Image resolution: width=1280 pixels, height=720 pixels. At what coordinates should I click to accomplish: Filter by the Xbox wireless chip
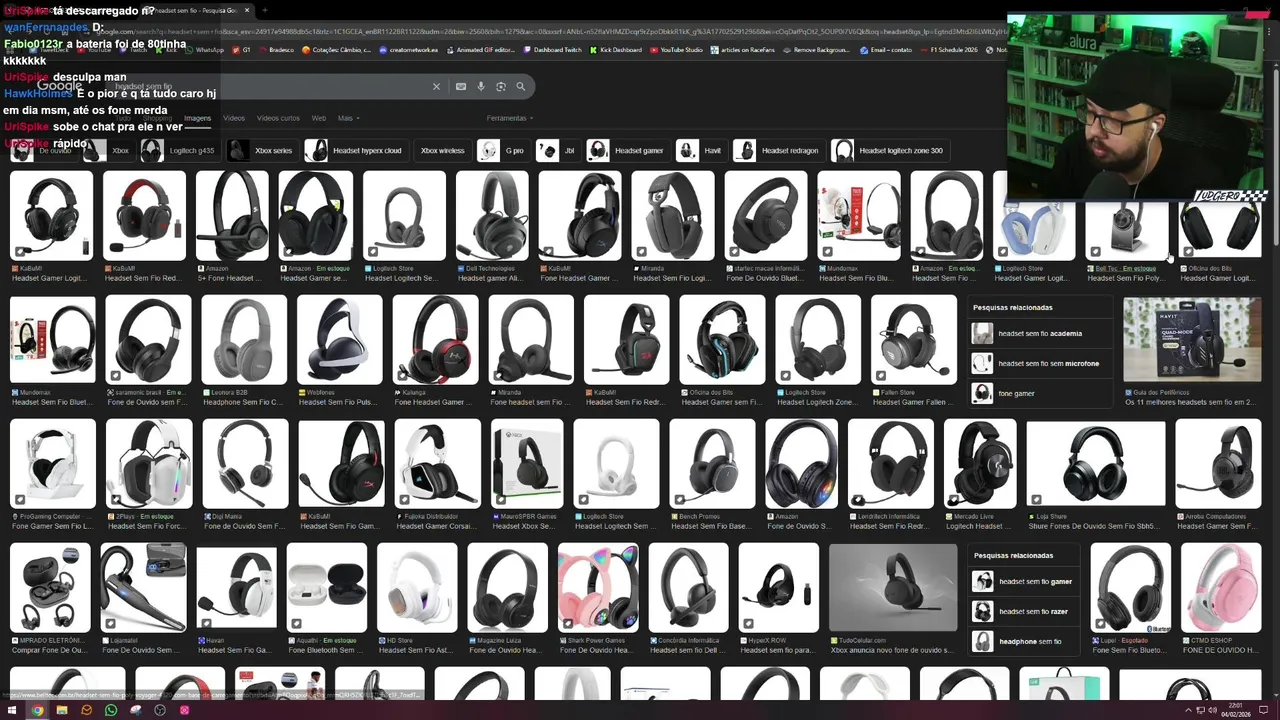click(x=442, y=151)
